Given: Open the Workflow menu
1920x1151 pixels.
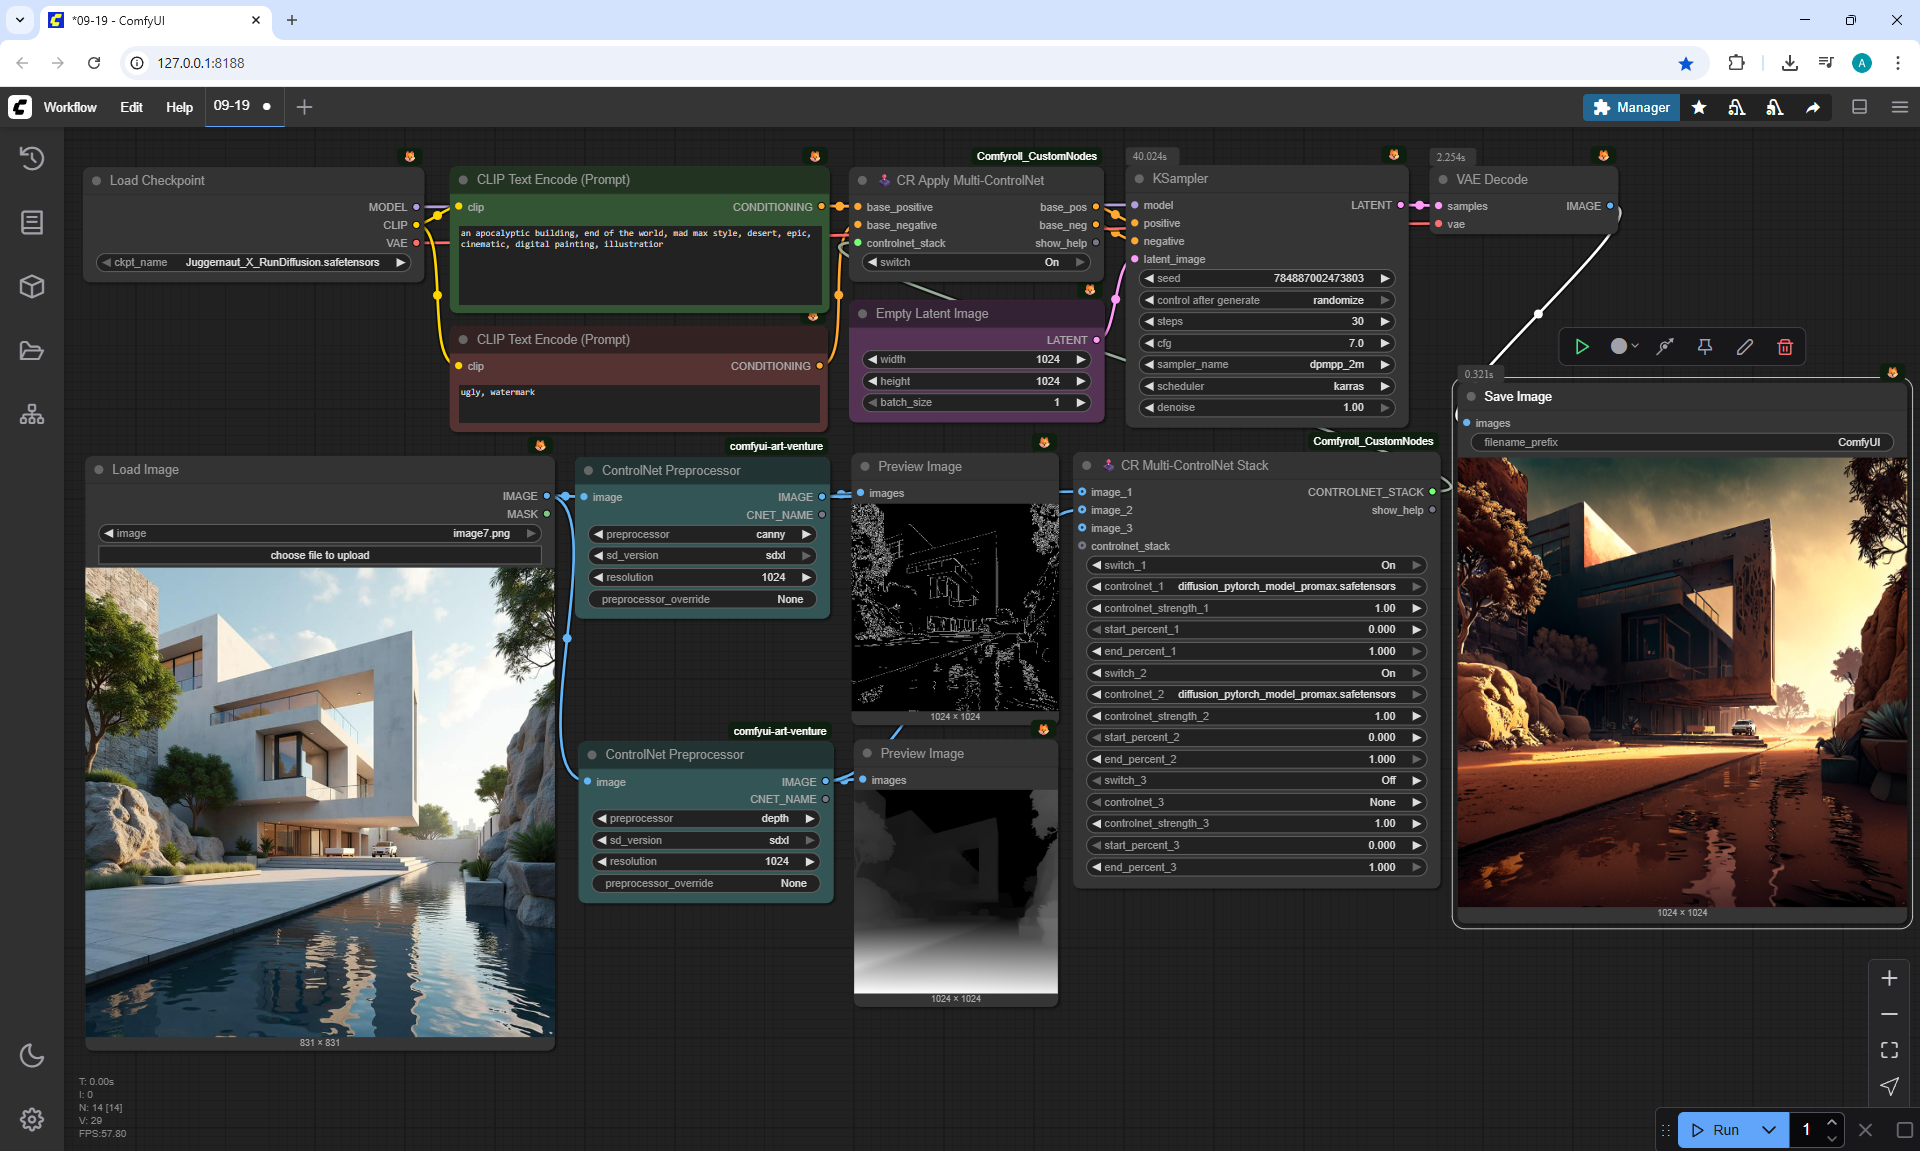Looking at the screenshot, I should pos(70,107).
